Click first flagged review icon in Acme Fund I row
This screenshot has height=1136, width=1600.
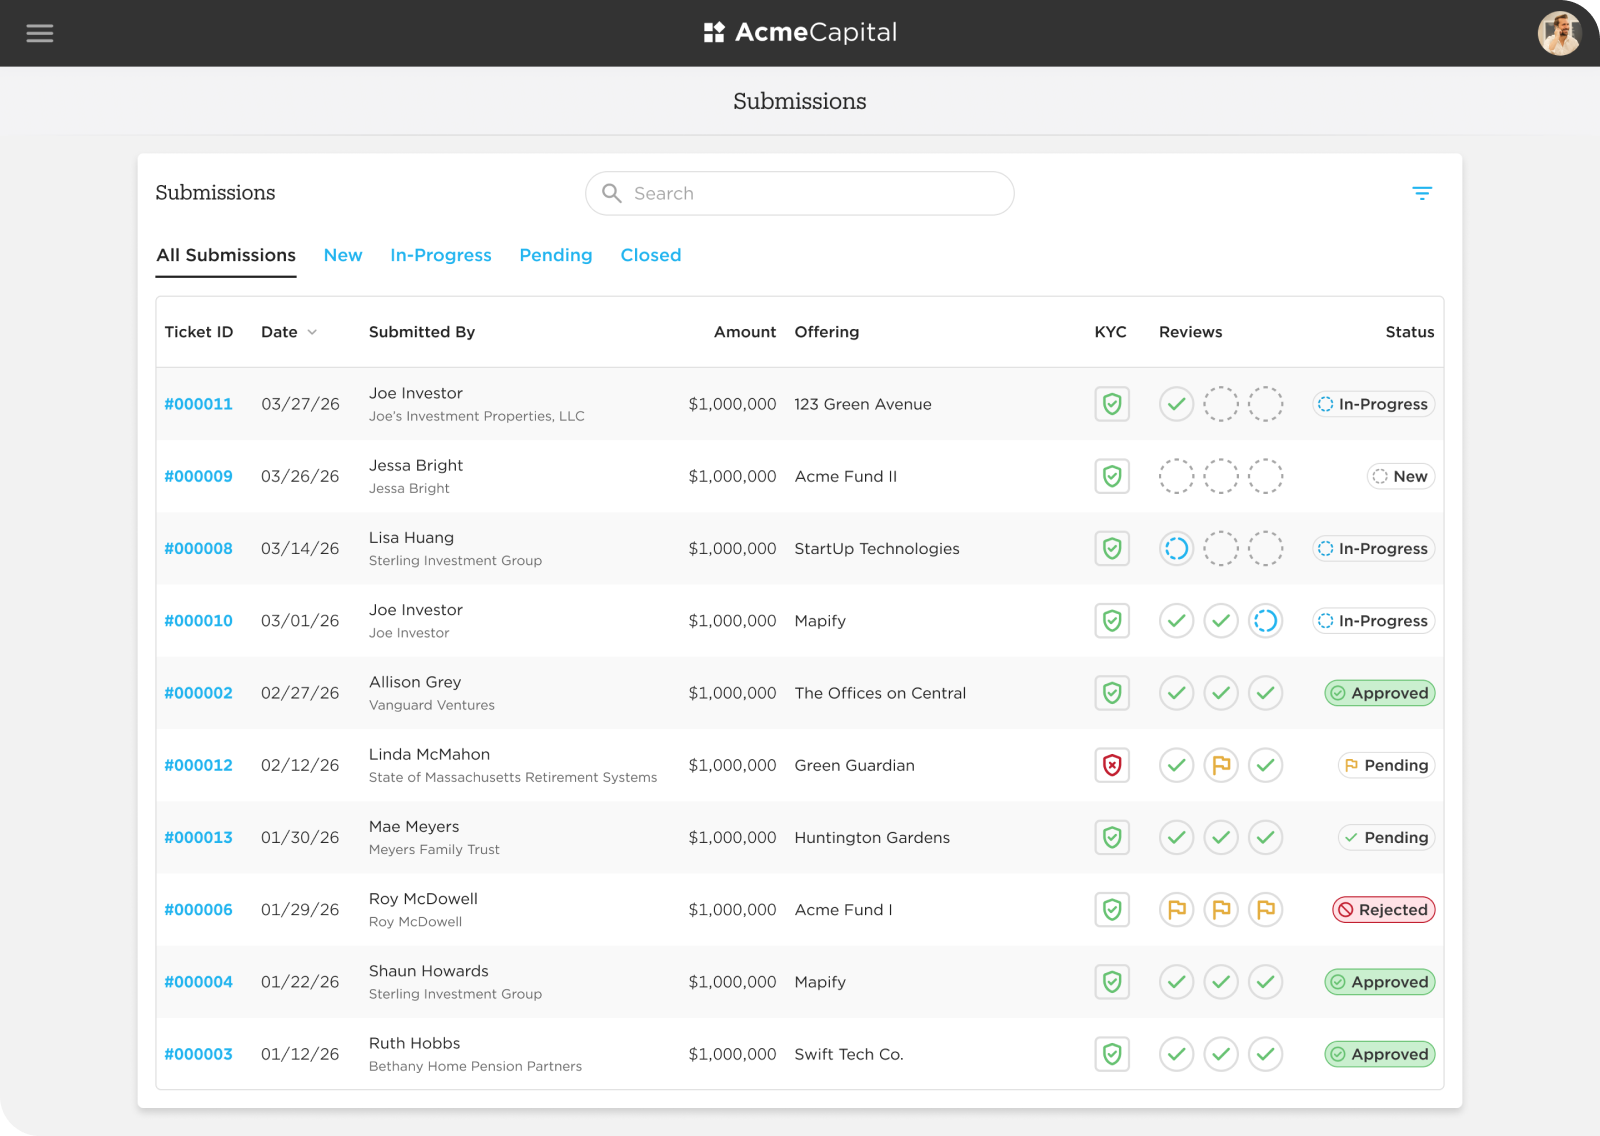coord(1177,910)
